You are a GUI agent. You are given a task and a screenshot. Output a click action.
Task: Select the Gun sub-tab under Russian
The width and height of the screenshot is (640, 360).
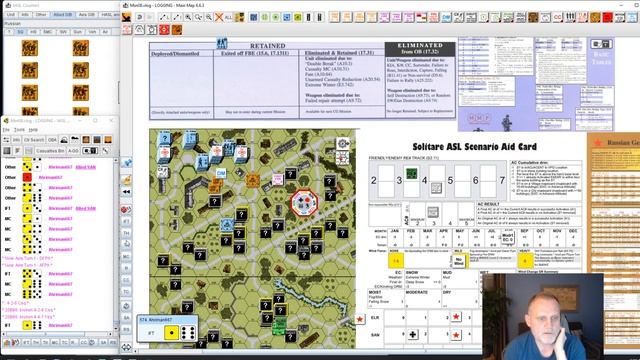pos(78,31)
